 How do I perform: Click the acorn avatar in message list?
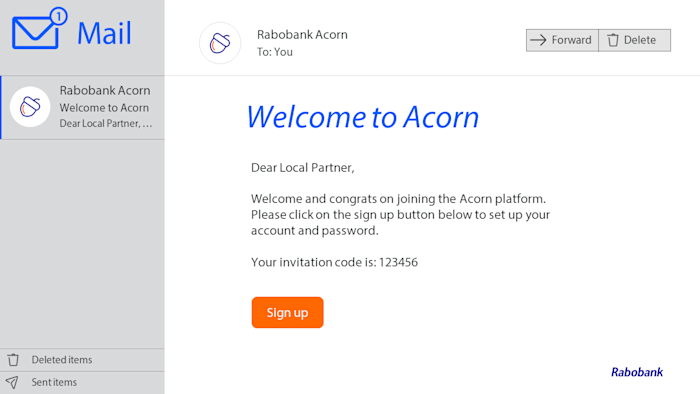coord(30,107)
